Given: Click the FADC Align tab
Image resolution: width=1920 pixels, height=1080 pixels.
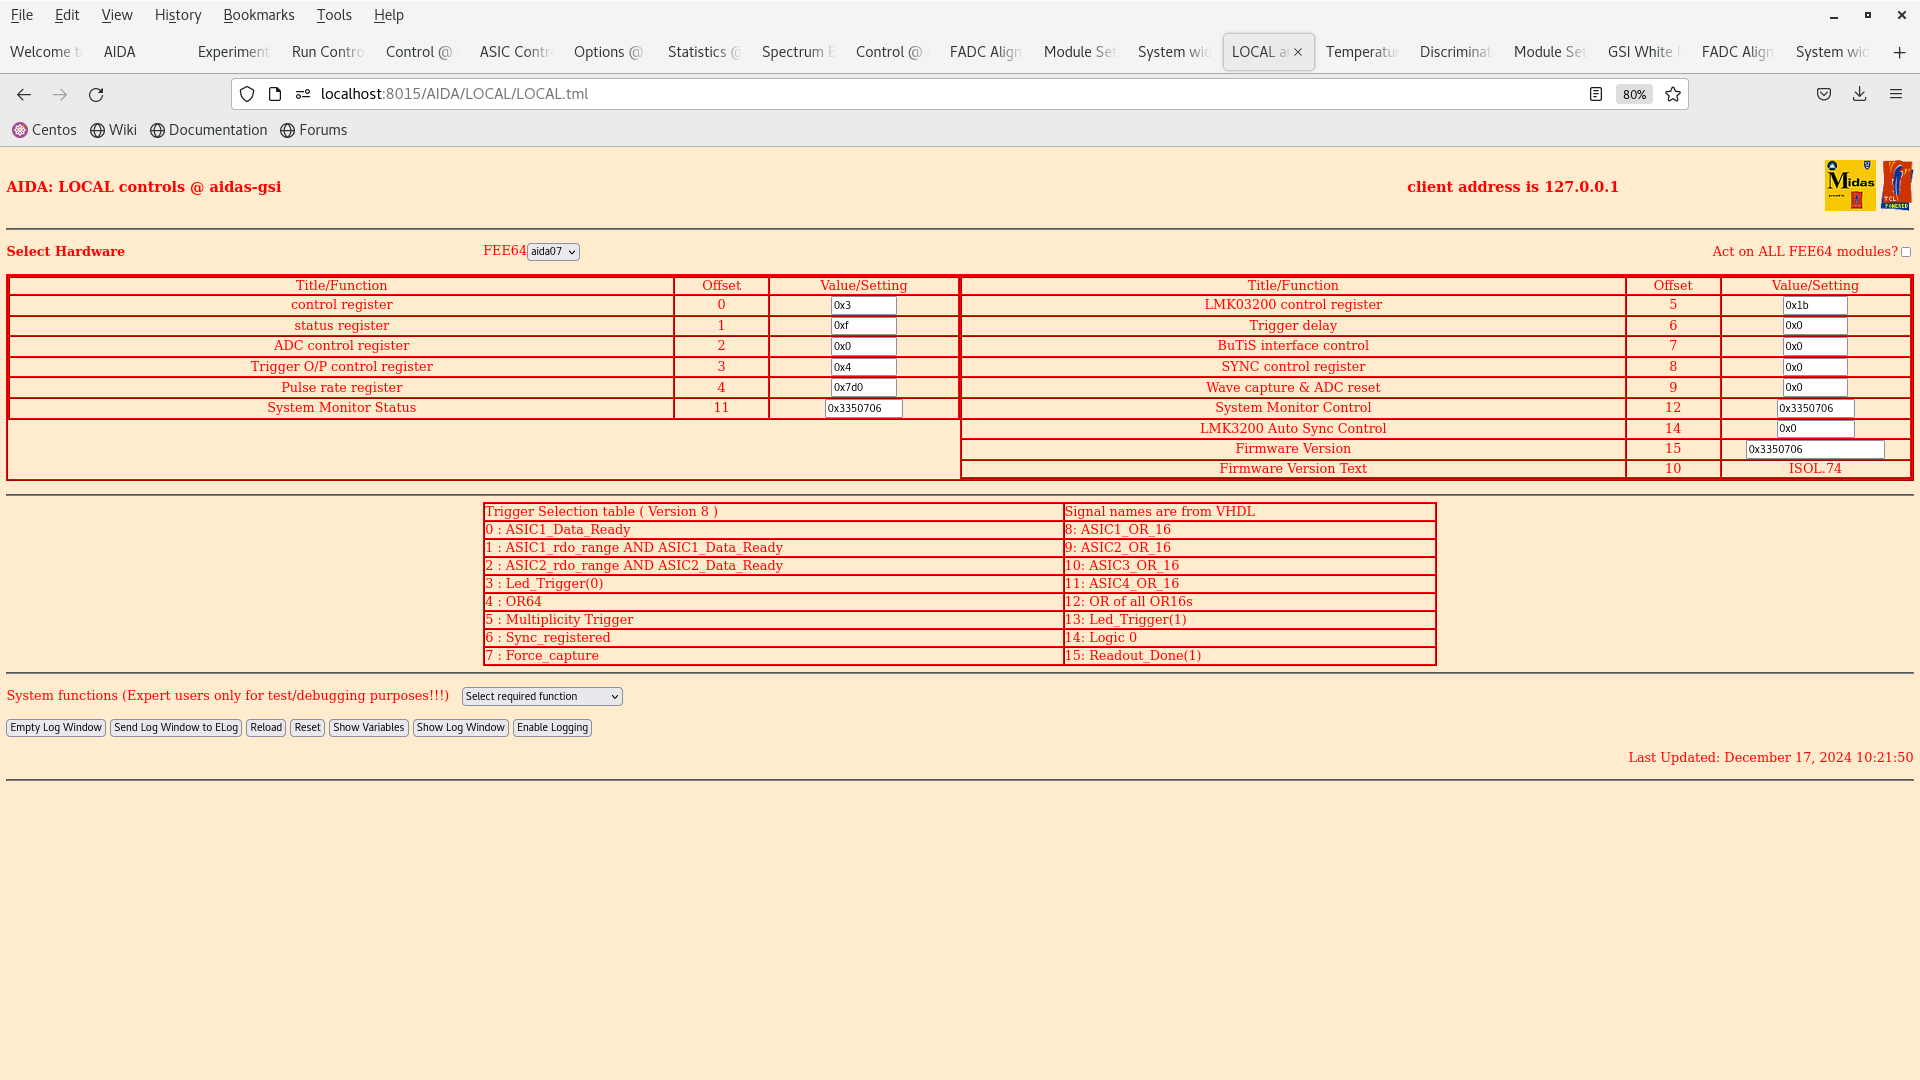Looking at the screenshot, I should [984, 51].
